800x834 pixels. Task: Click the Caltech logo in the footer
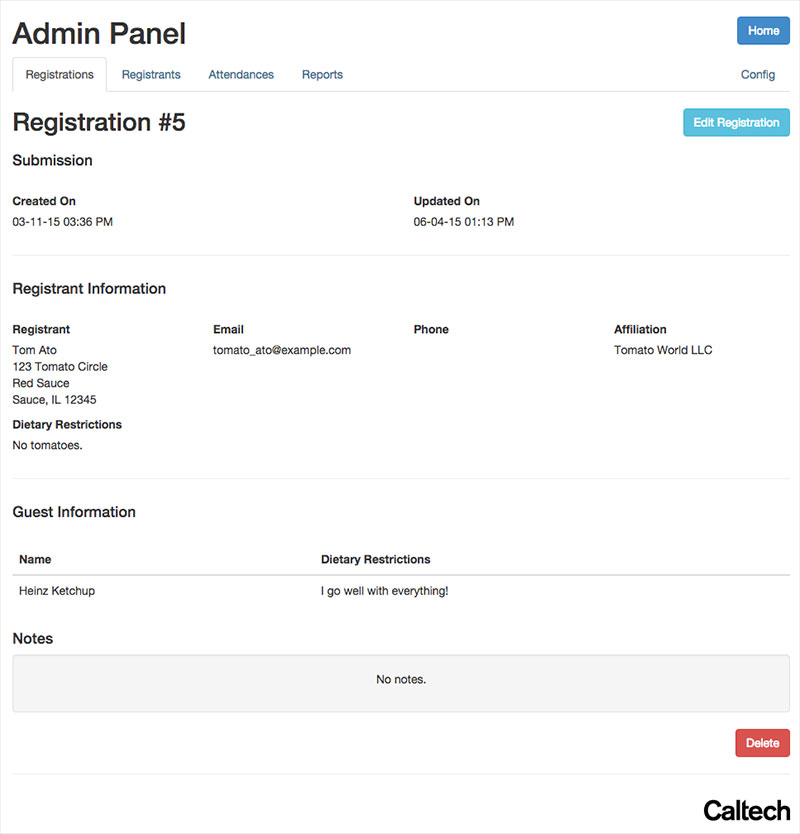click(x=746, y=811)
